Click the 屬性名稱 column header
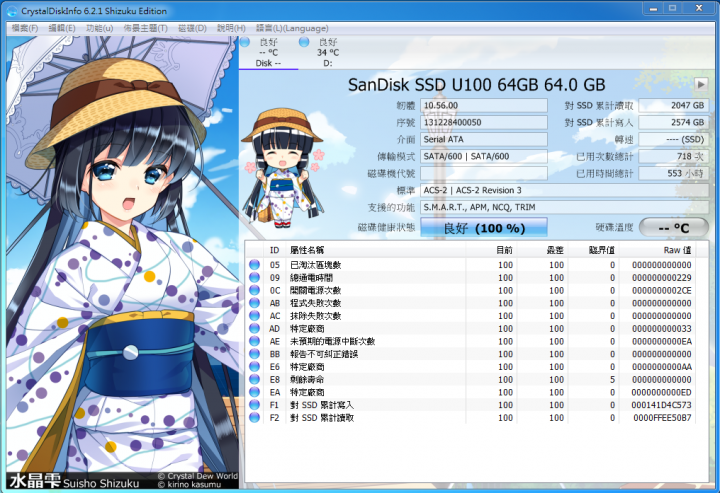 (x=376, y=250)
